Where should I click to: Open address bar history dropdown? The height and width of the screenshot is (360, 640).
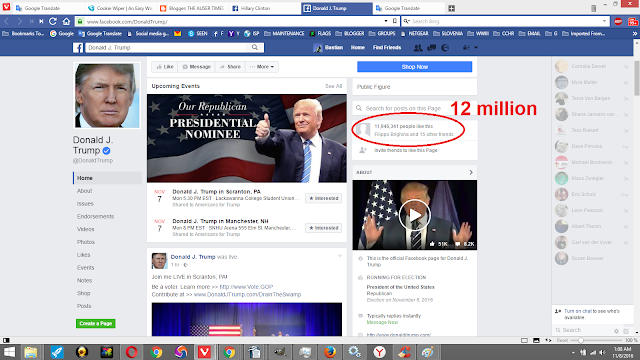coord(386,21)
